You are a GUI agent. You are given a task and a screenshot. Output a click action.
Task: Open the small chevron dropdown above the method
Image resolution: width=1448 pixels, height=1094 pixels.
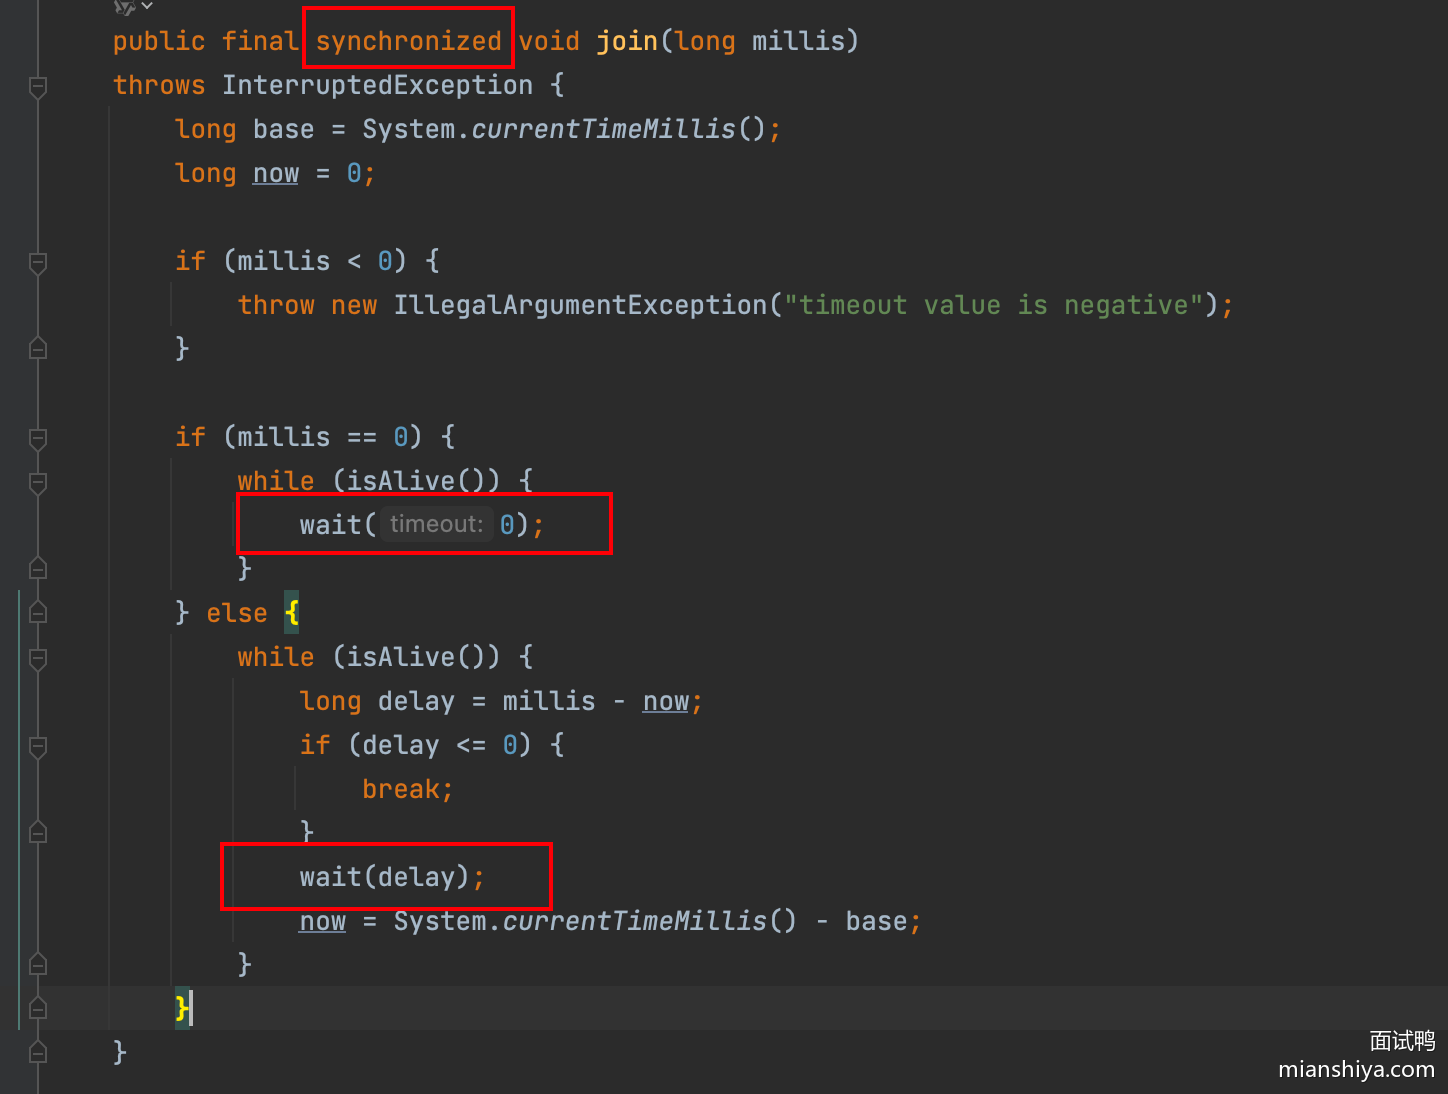pyautogui.click(x=147, y=6)
